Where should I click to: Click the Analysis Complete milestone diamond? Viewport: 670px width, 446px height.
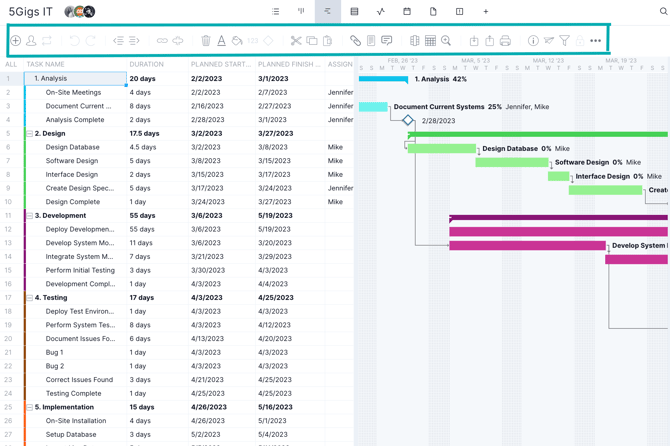[408, 120]
